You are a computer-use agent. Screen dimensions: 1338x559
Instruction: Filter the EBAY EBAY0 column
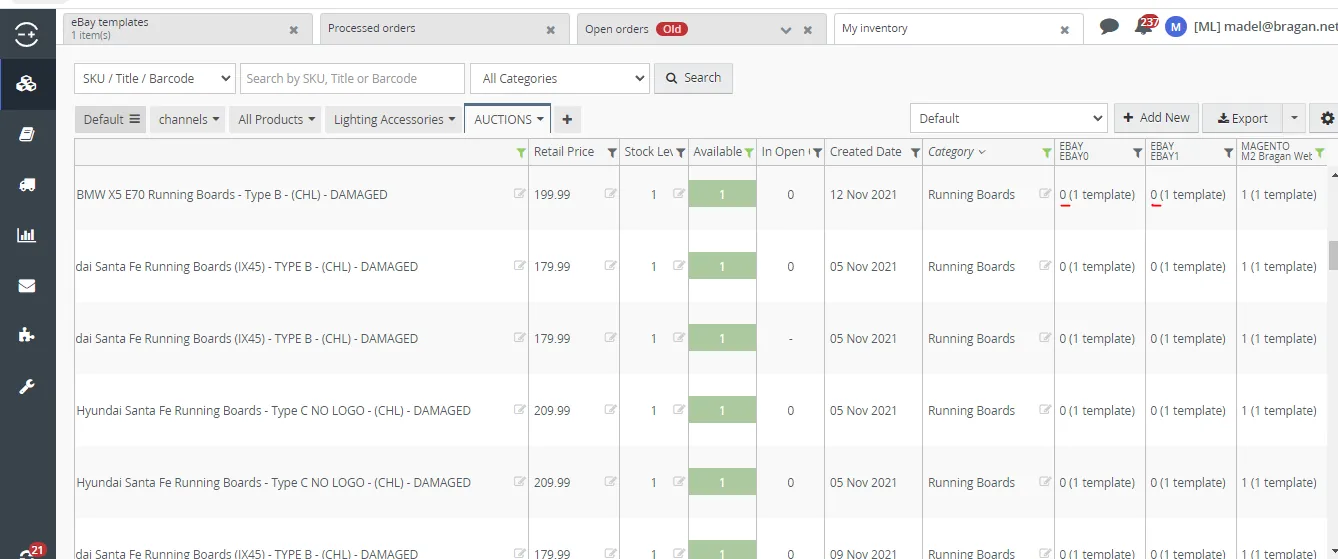point(1137,152)
